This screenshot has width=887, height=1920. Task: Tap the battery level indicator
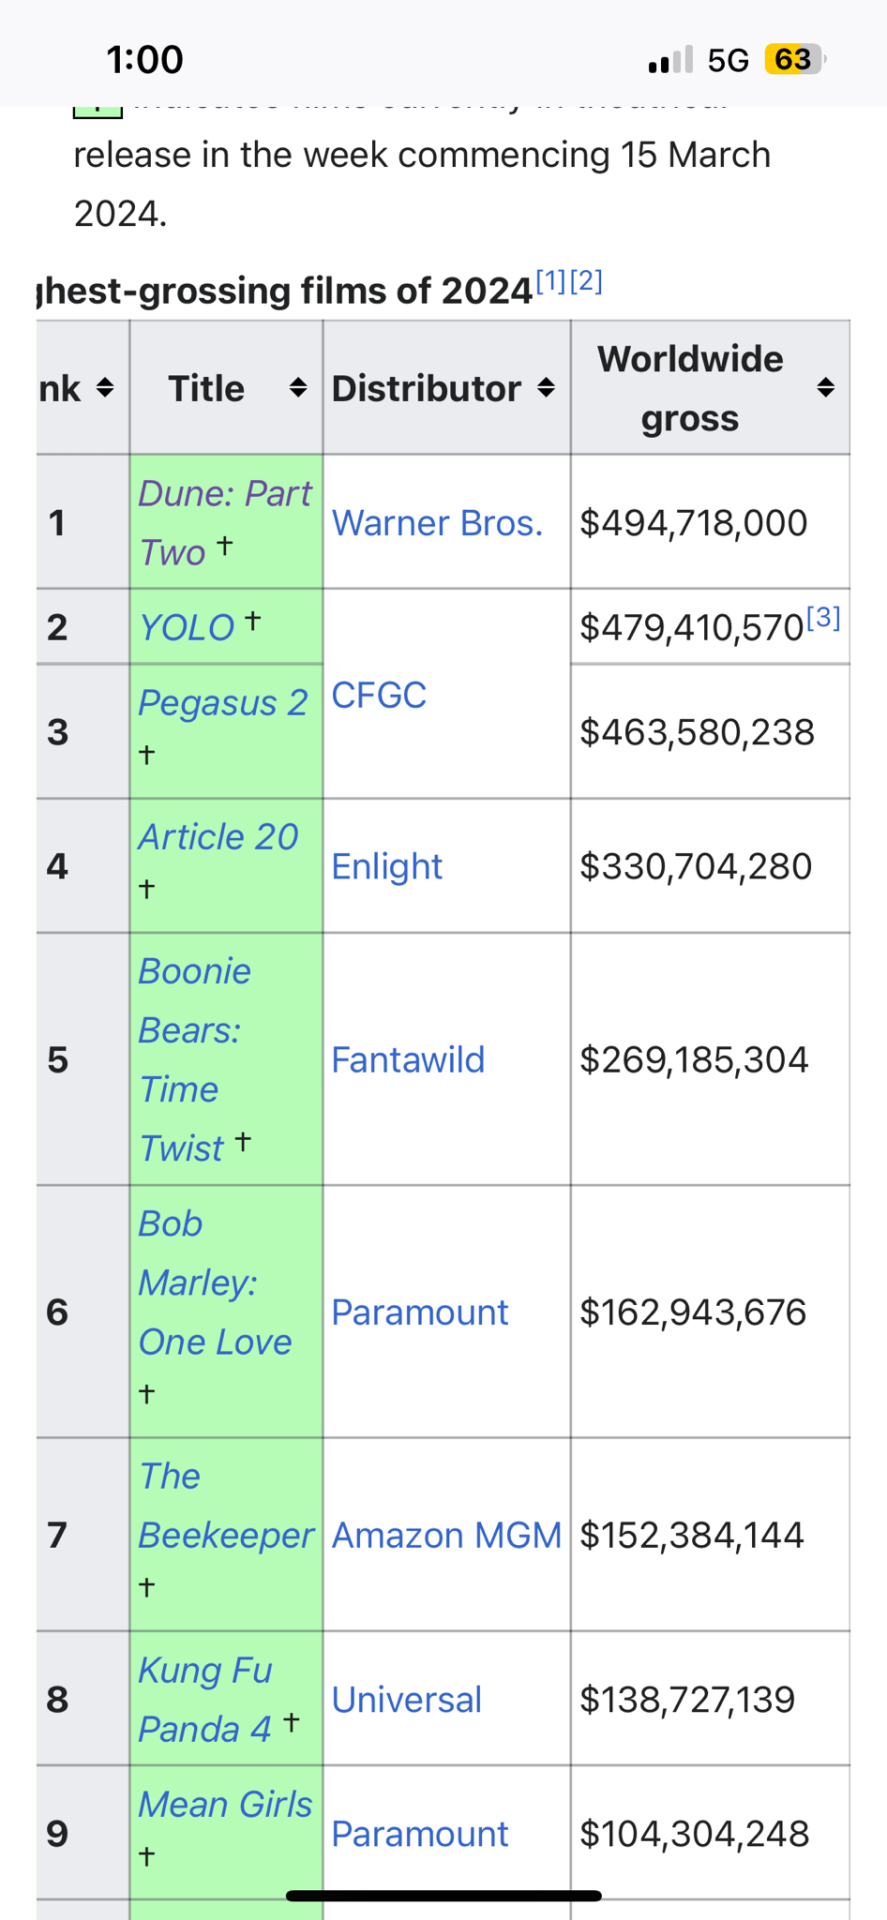click(x=795, y=60)
